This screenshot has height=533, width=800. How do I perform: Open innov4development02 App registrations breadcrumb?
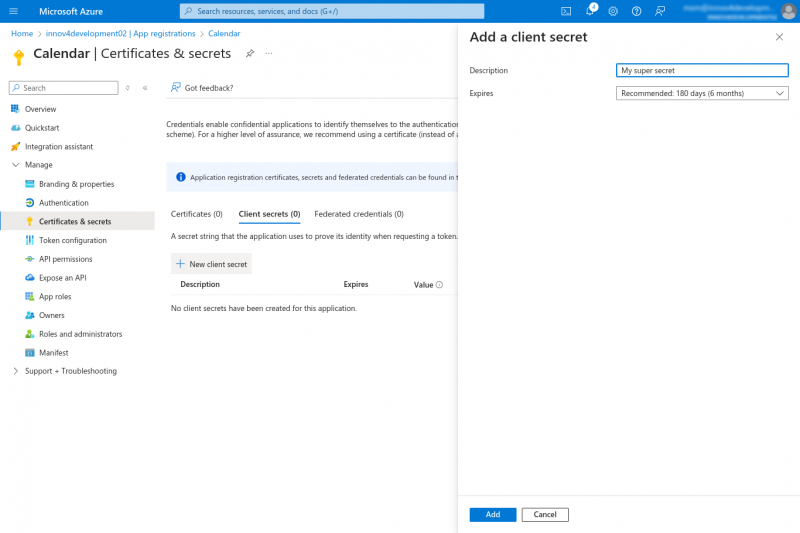pyautogui.click(x=120, y=34)
